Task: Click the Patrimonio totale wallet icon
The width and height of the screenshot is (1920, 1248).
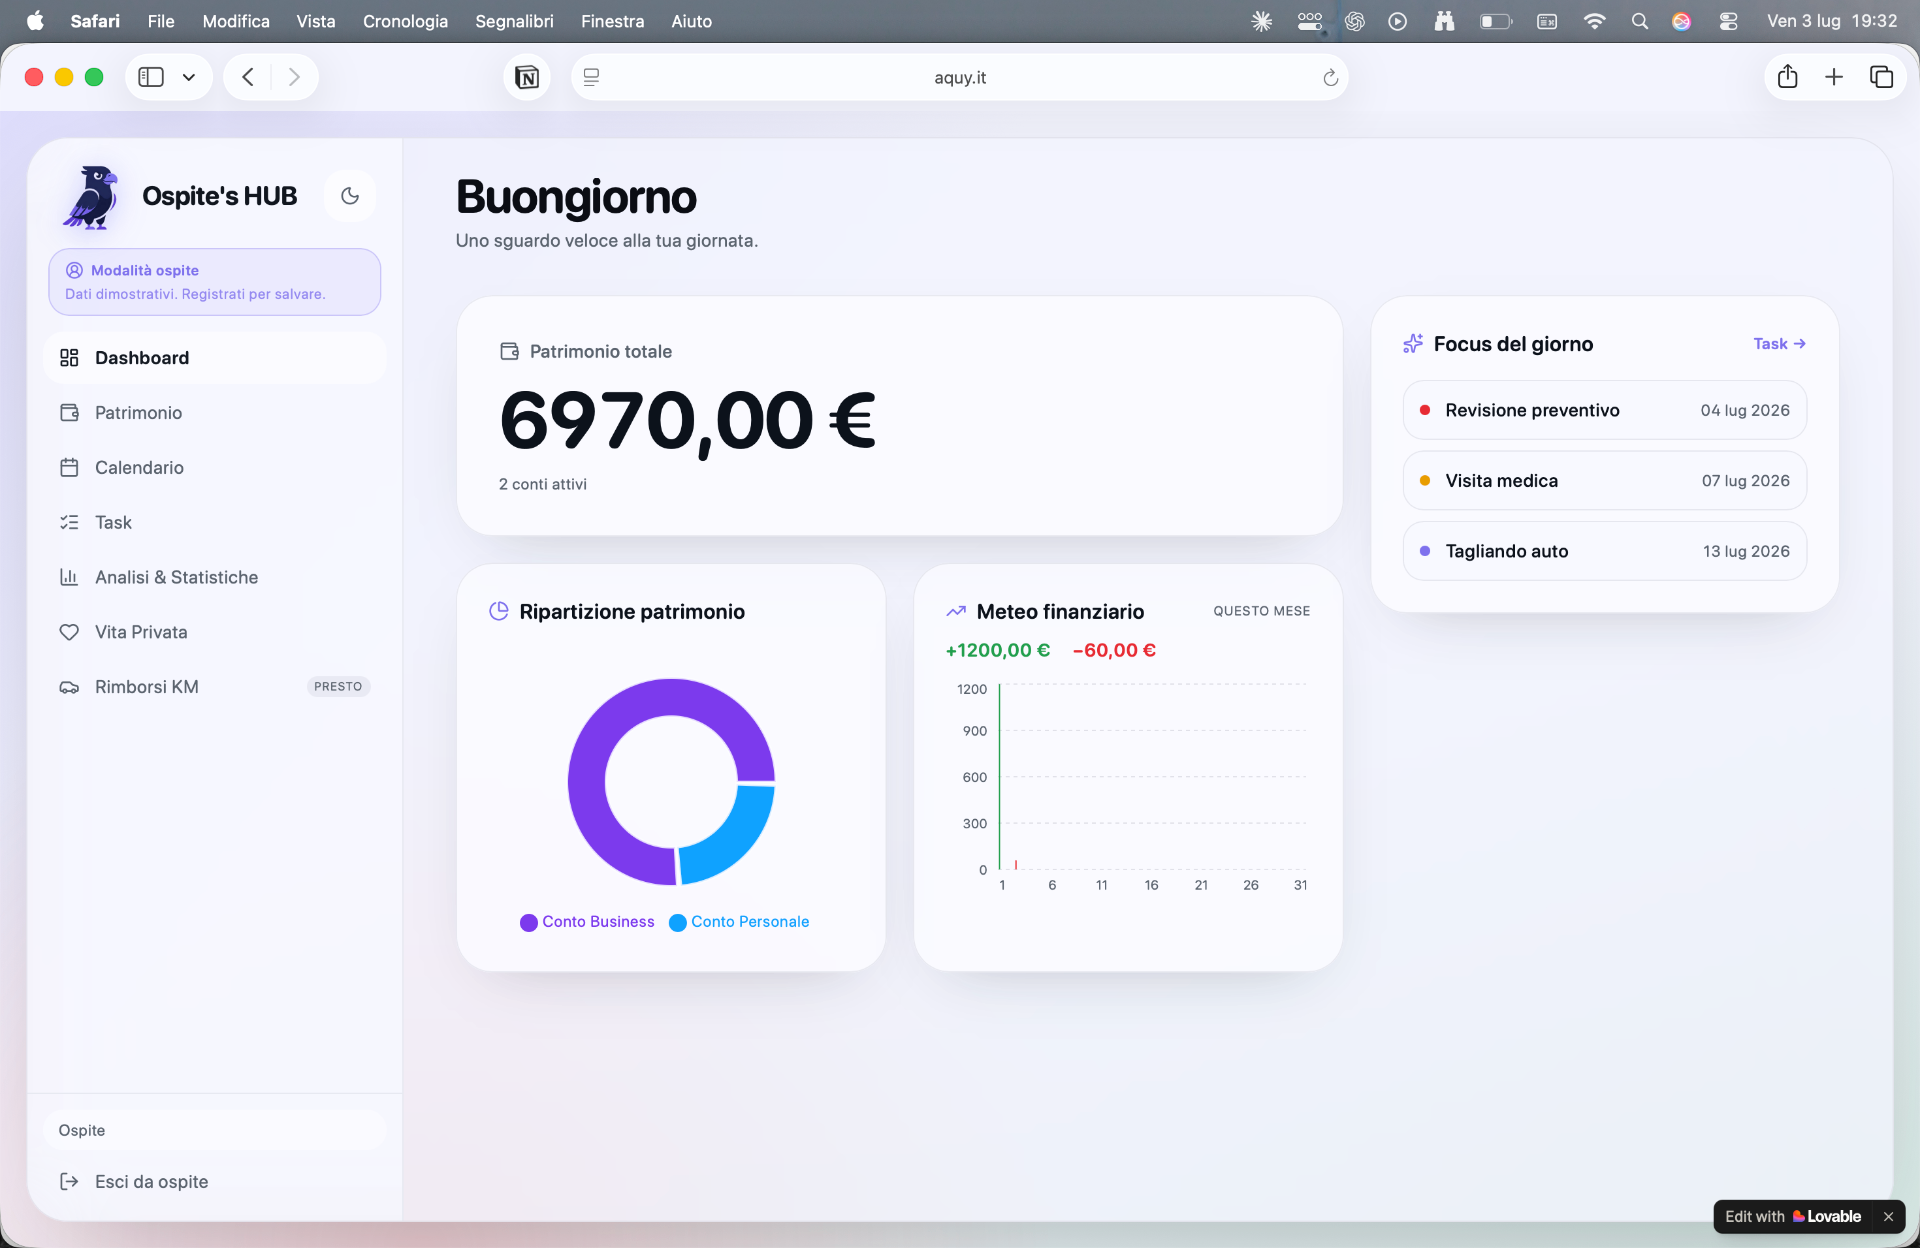Action: click(x=509, y=351)
